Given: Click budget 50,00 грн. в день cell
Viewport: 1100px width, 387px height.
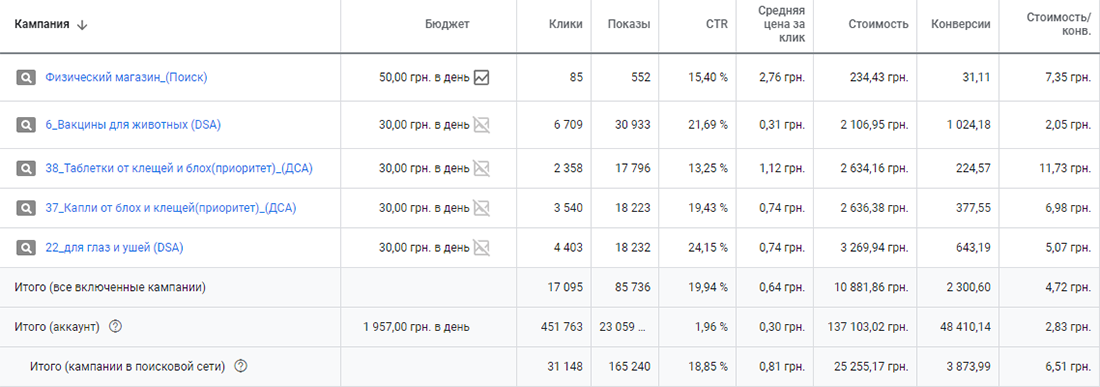Looking at the screenshot, I should [424, 78].
